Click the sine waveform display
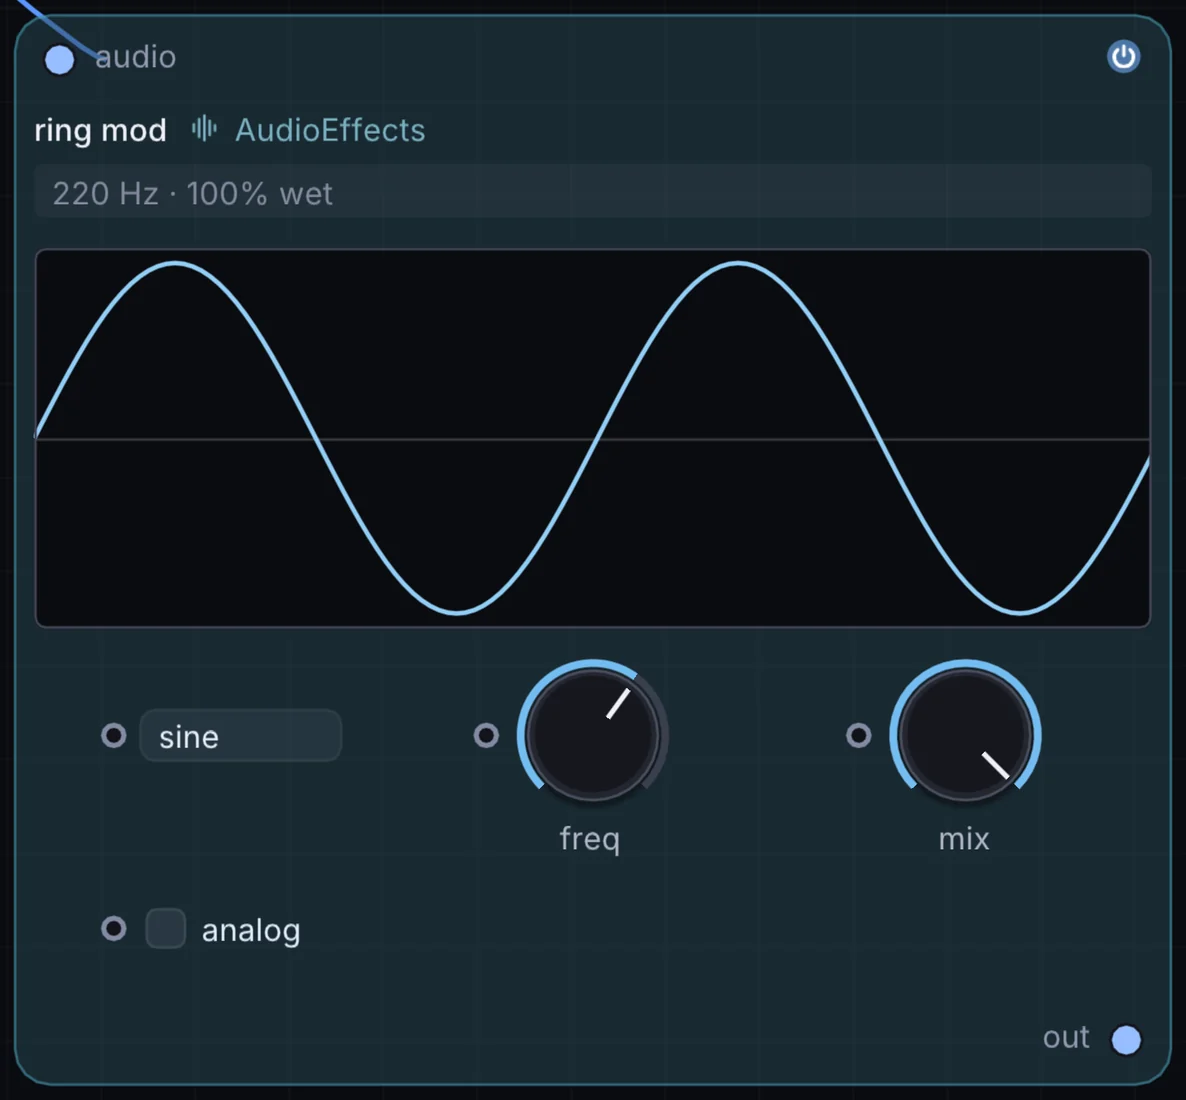The height and width of the screenshot is (1100, 1186). [x=593, y=438]
